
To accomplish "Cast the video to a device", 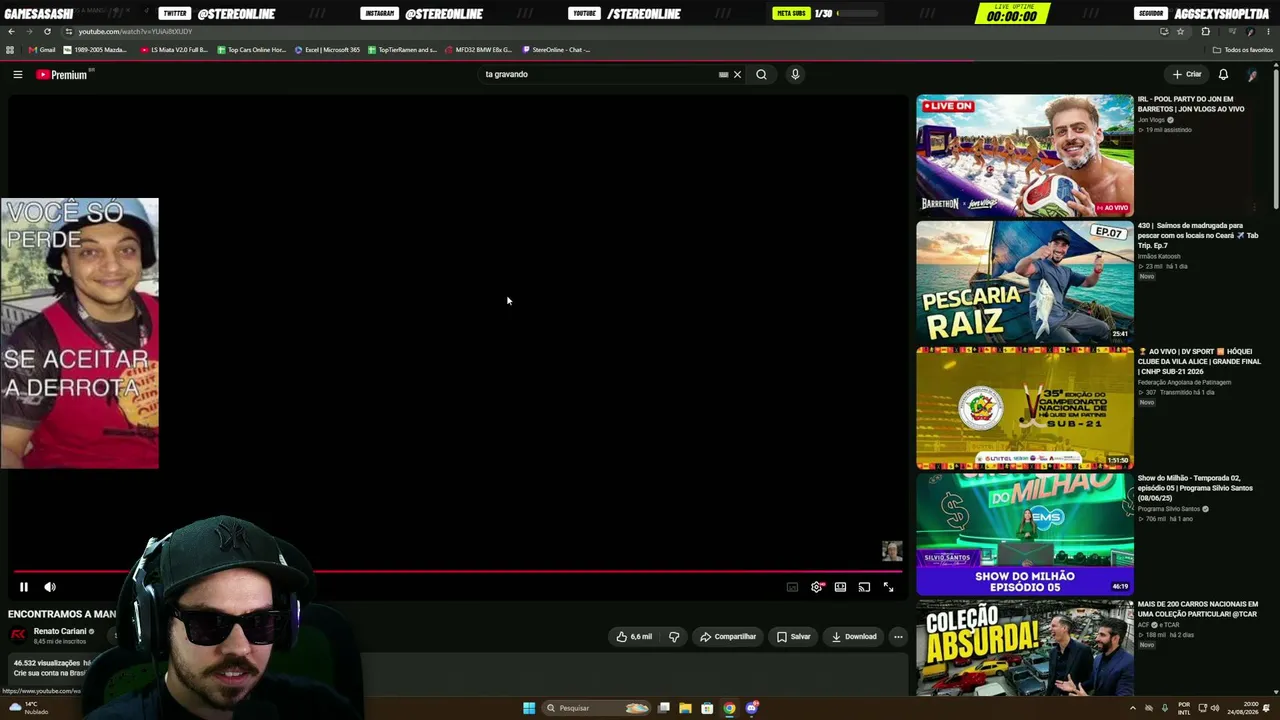I will point(864,587).
